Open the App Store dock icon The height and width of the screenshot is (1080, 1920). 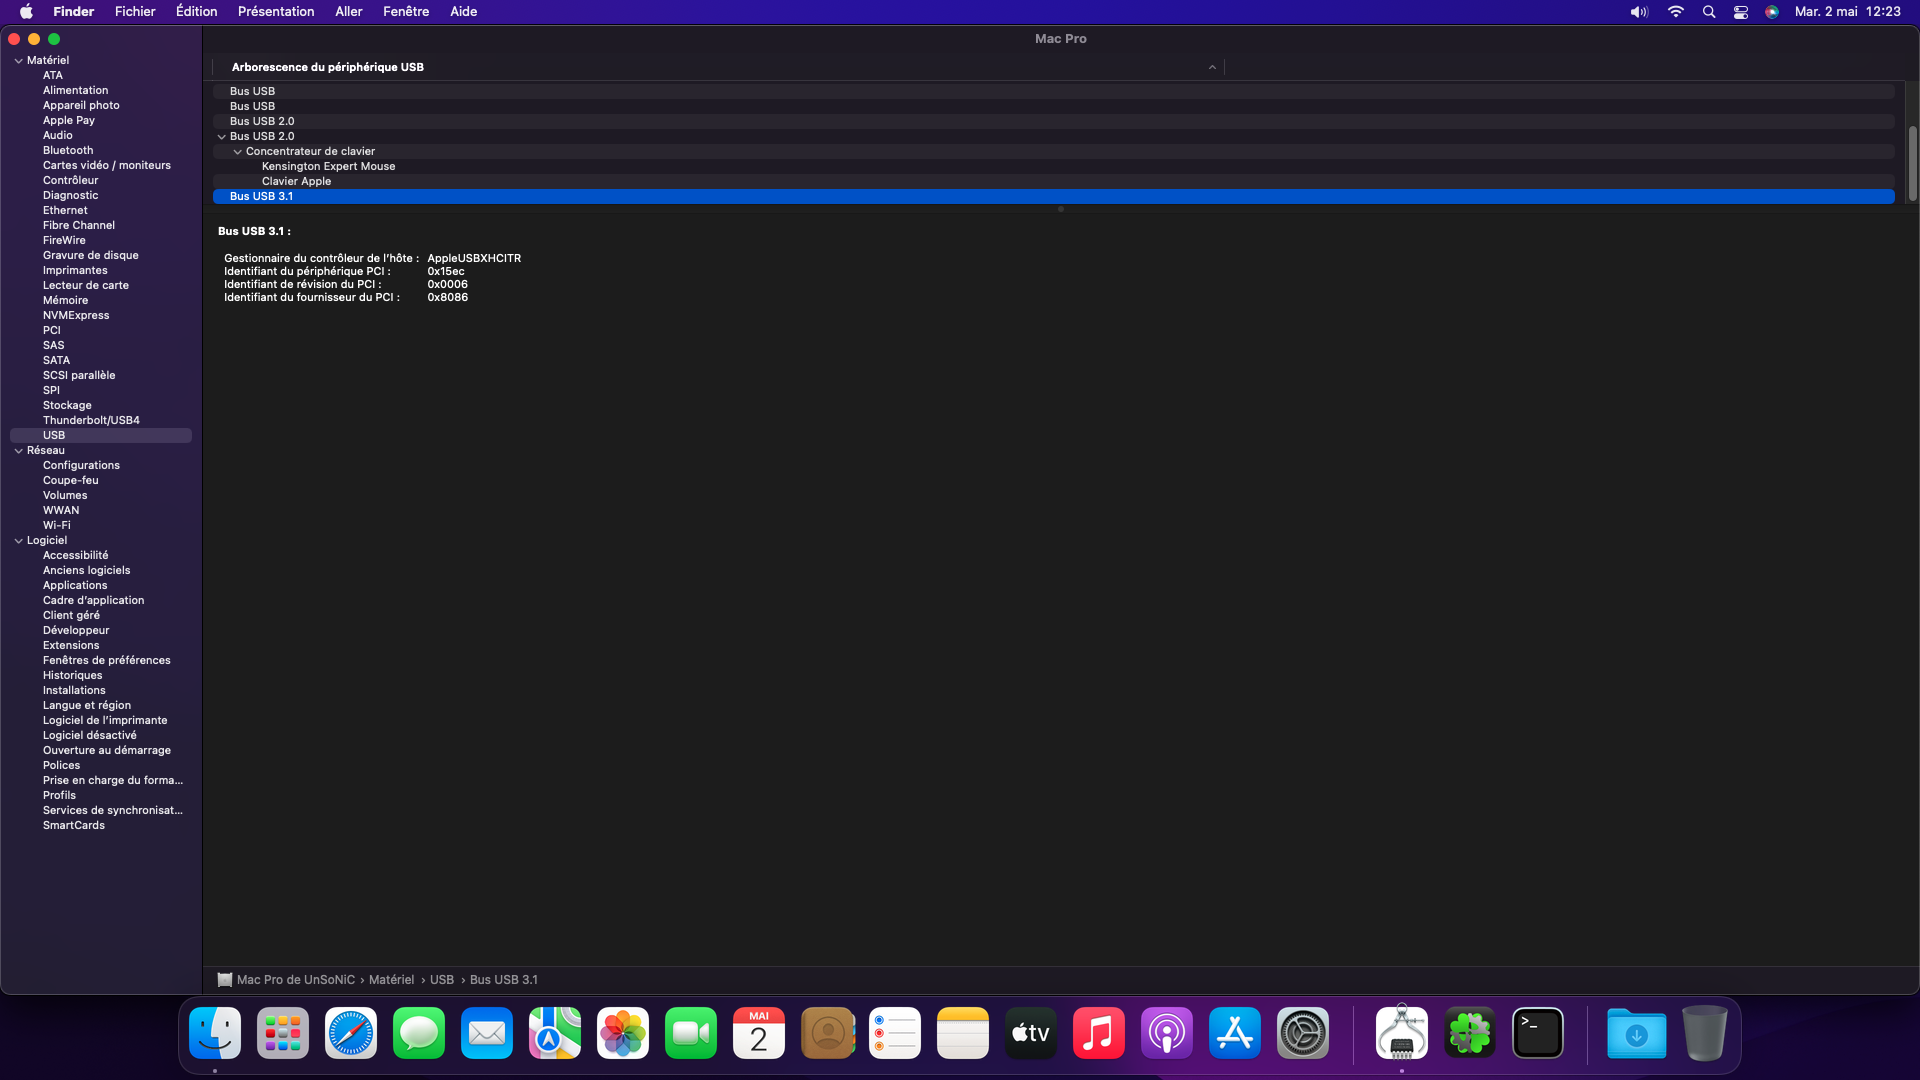point(1235,1033)
